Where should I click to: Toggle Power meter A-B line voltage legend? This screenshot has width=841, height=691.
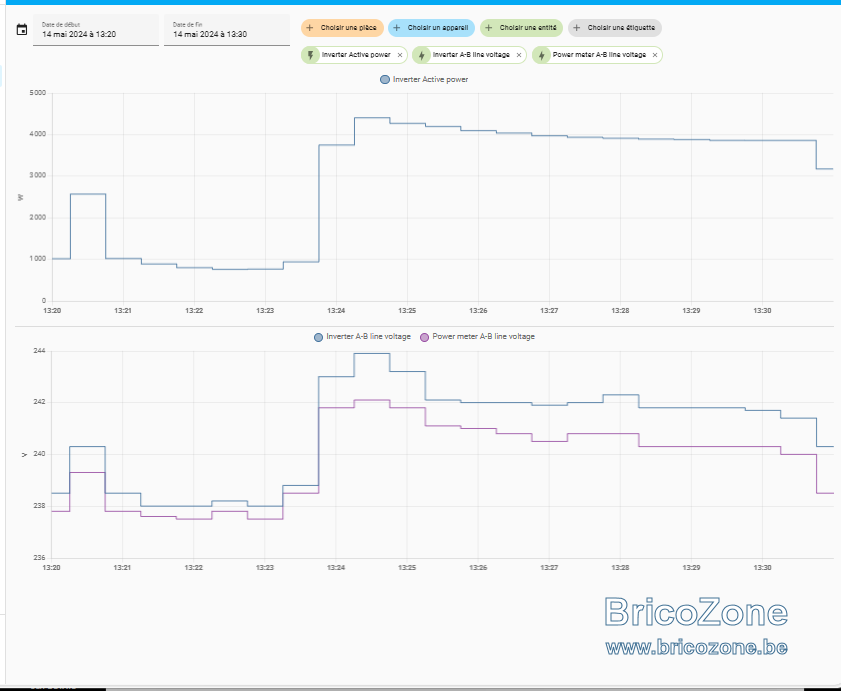tap(477, 337)
